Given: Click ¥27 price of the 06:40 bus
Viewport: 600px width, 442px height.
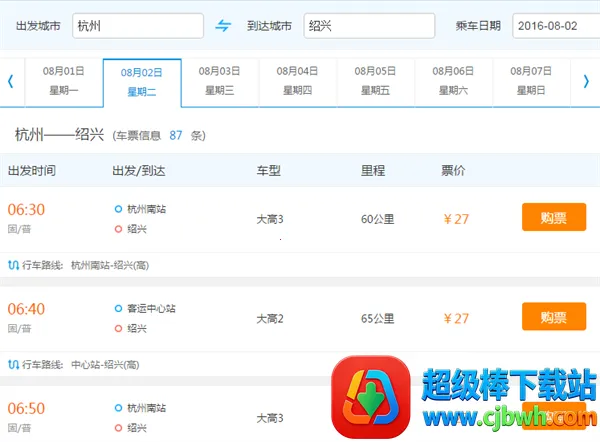Looking at the screenshot, I should coord(456,318).
